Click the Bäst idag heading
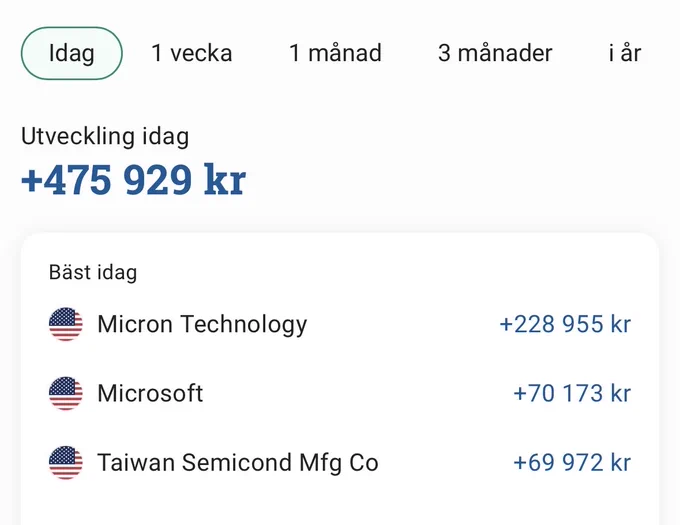Screen dimensions: 680x525 tap(93, 273)
